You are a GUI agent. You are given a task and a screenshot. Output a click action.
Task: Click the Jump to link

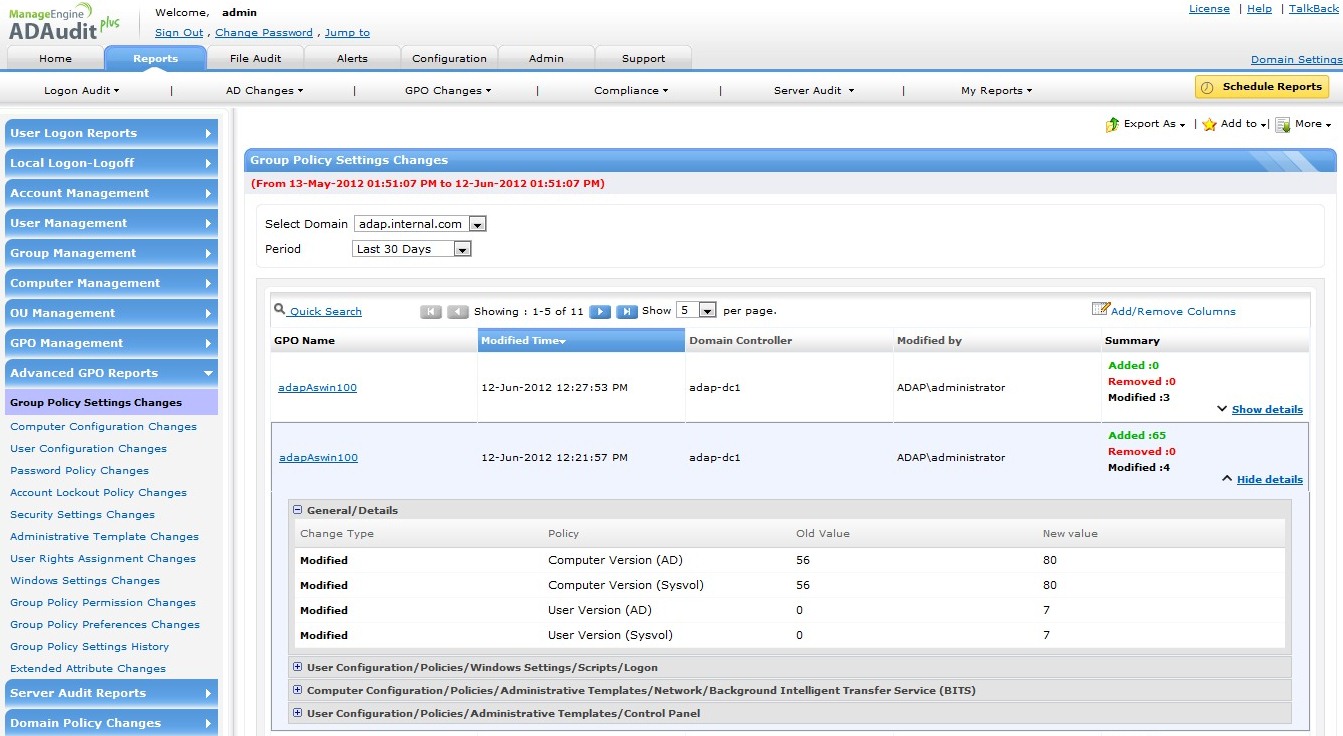point(347,33)
